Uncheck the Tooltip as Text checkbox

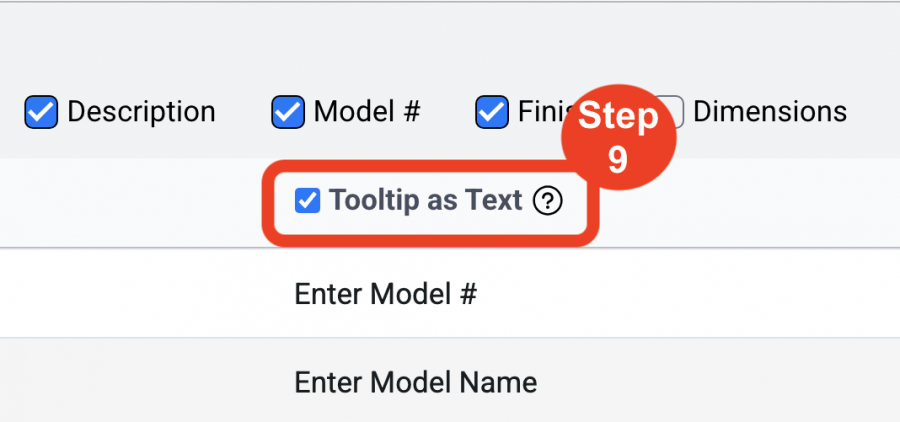(x=307, y=202)
